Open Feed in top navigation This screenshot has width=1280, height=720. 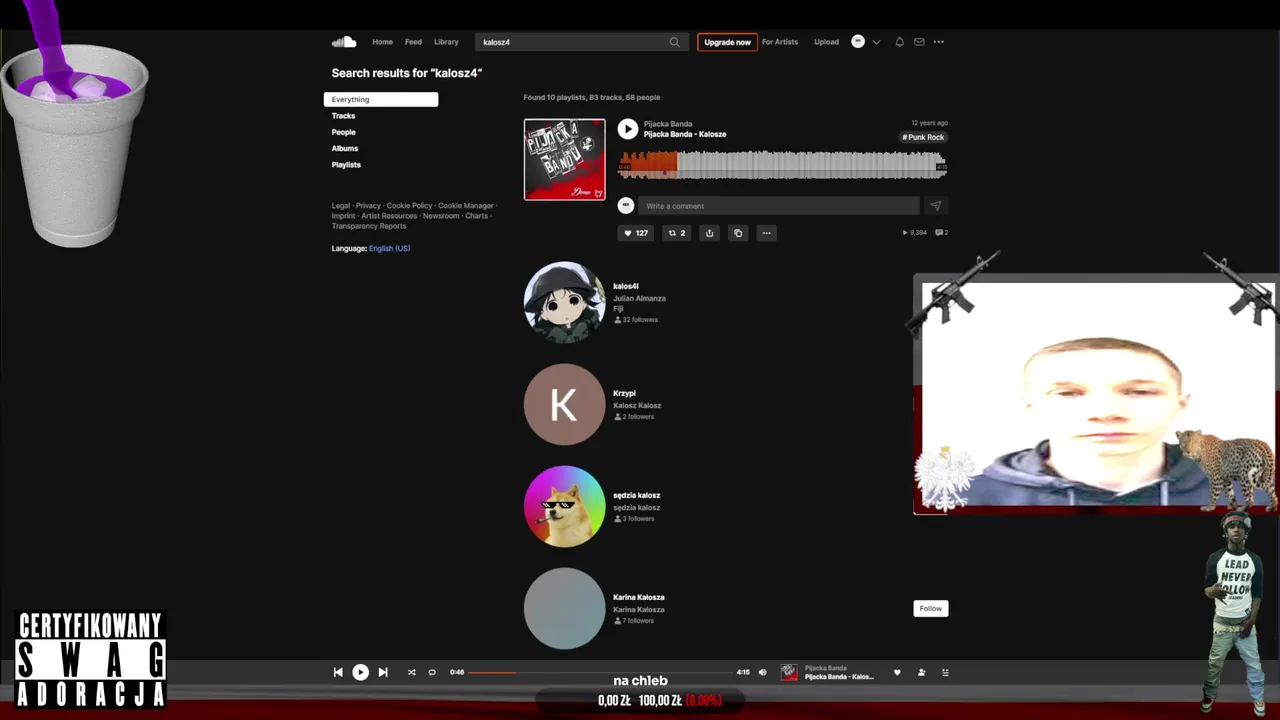click(413, 42)
